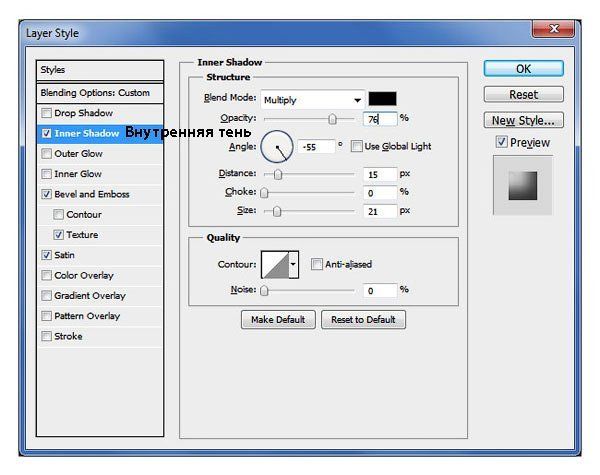The width and height of the screenshot is (600, 475).
Task: Close the Layer Style dialog
Action: [x=554, y=29]
